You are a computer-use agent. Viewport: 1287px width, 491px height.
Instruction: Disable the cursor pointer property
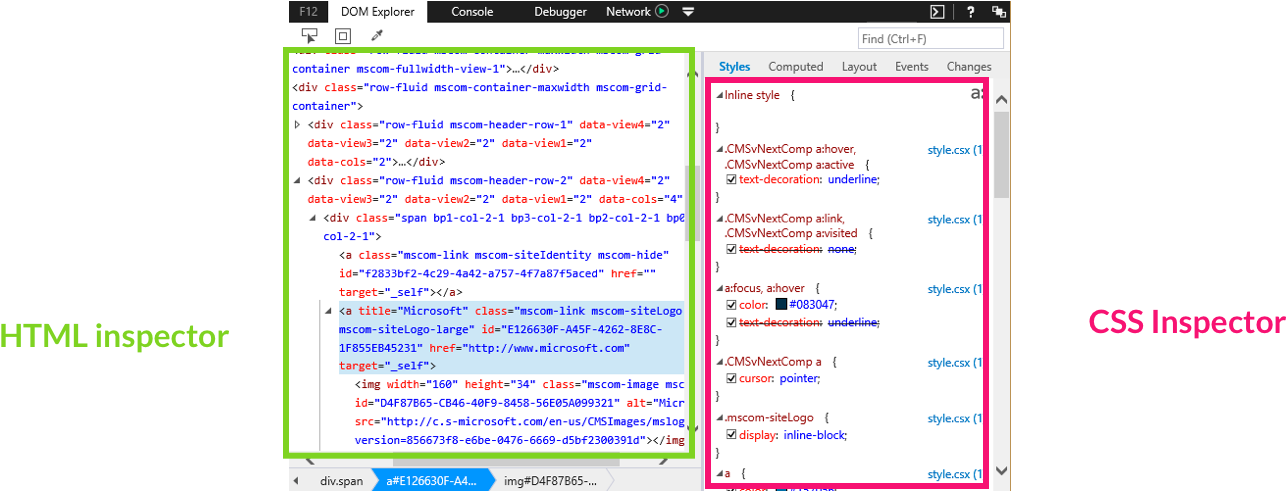click(x=731, y=378)
